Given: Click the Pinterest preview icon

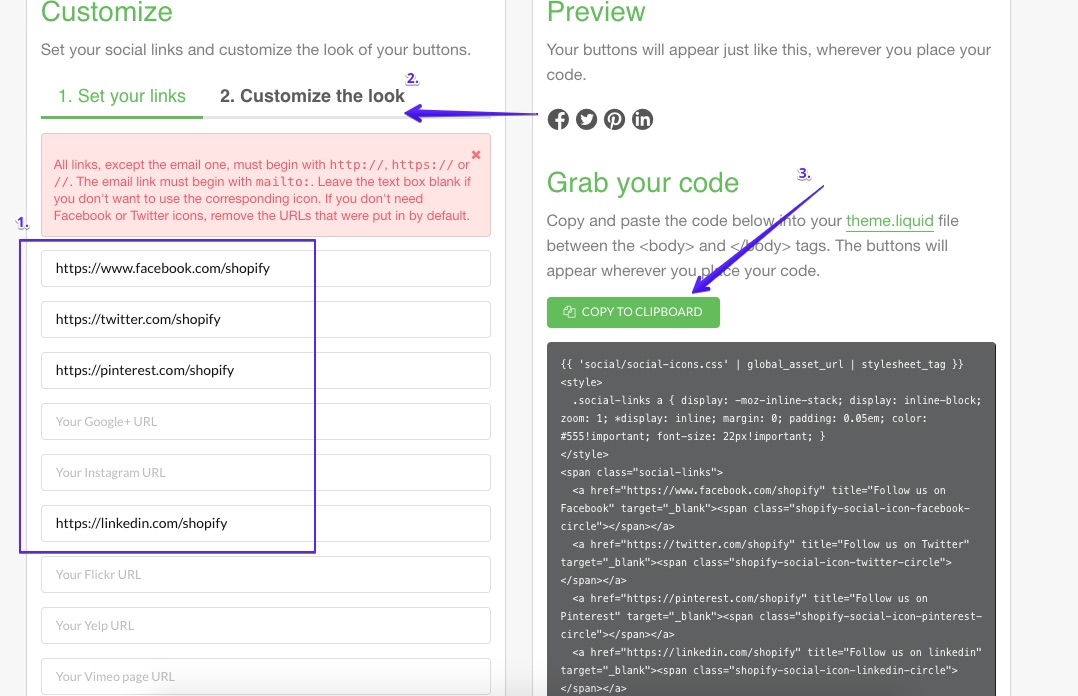Looking at the screenshot, I should click(x=615, y=120).
